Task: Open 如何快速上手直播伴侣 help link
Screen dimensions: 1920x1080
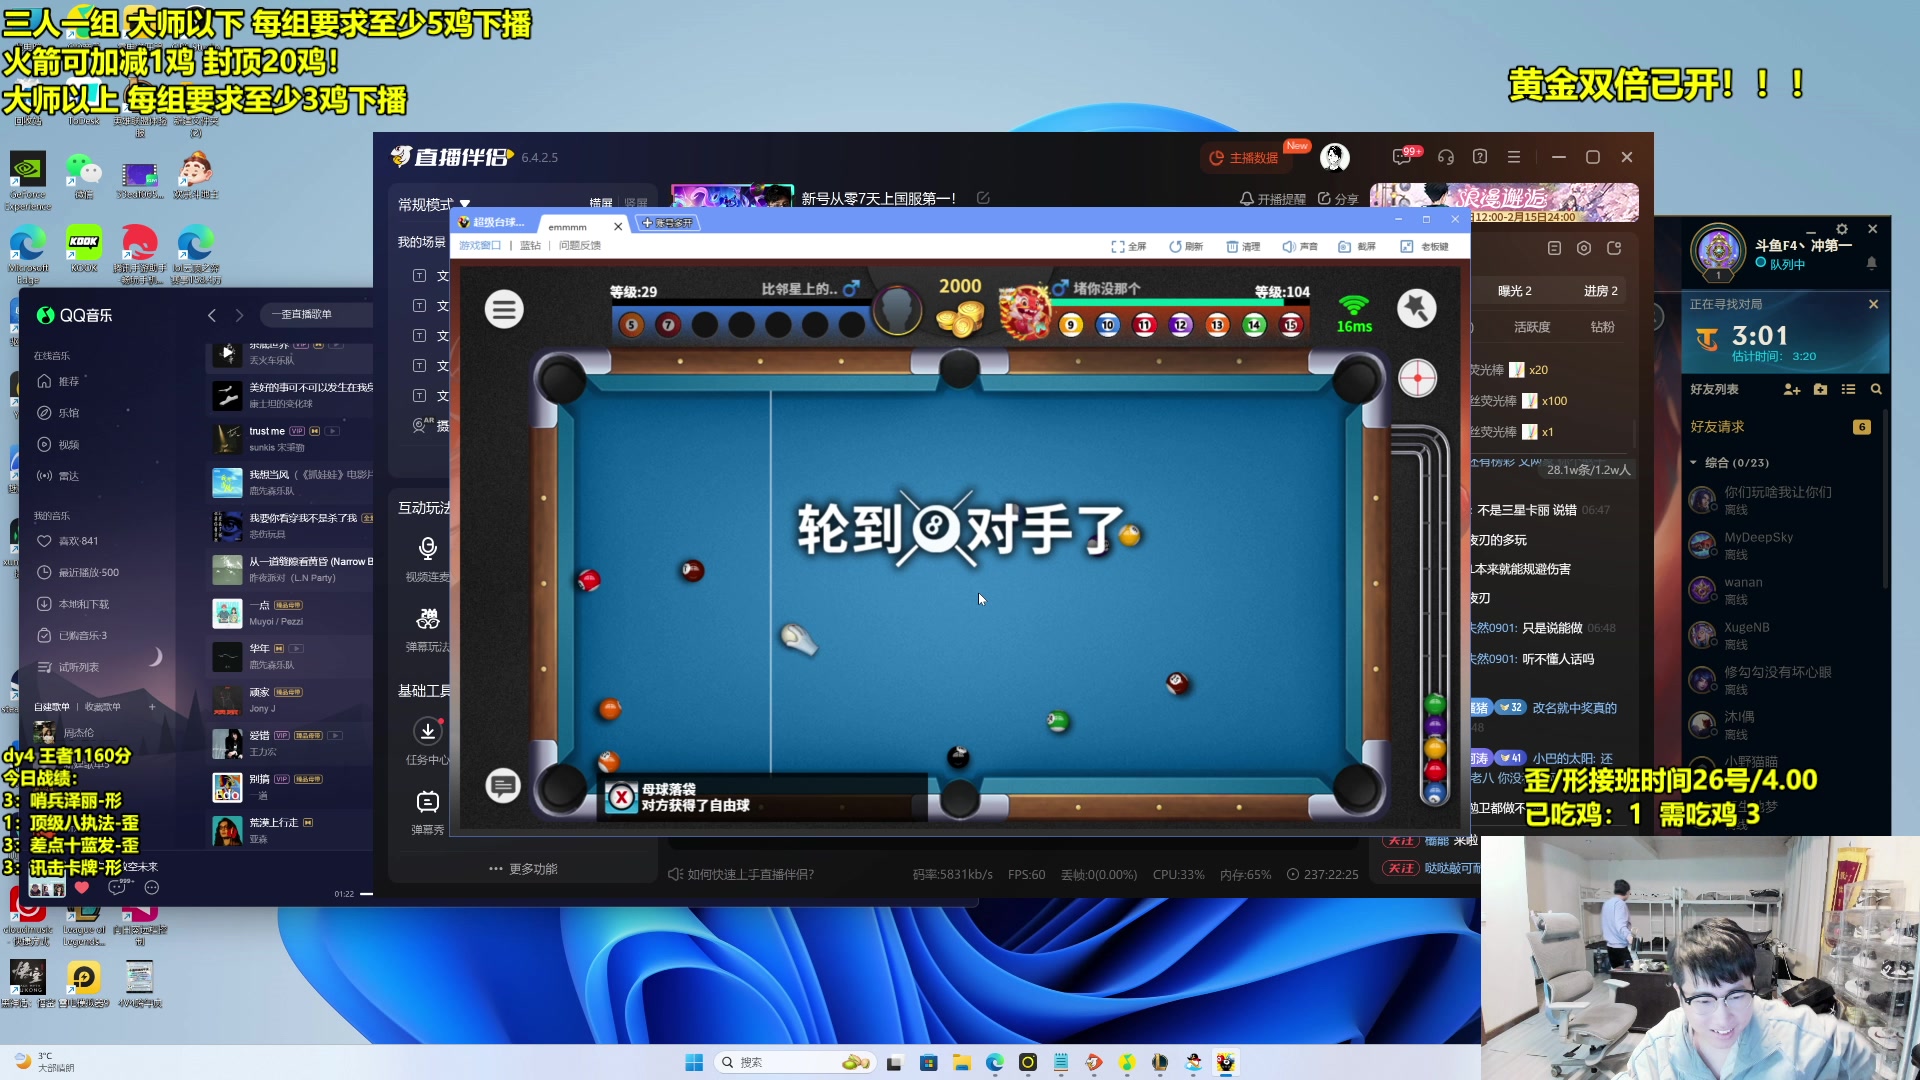Action: coord(742,875)
